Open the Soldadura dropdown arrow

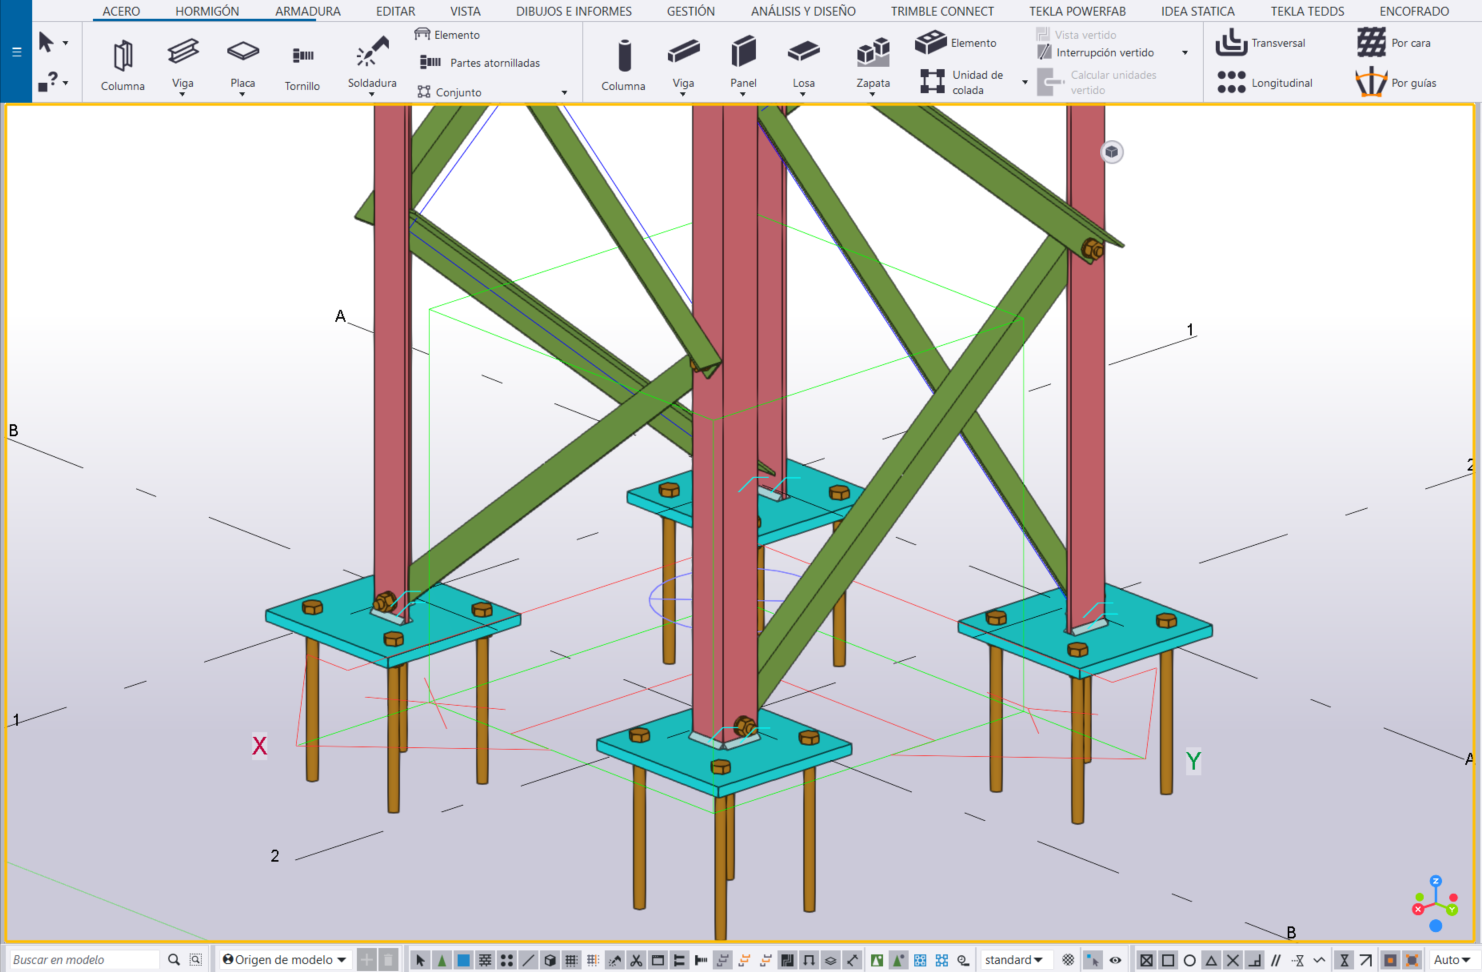(372, 94)
